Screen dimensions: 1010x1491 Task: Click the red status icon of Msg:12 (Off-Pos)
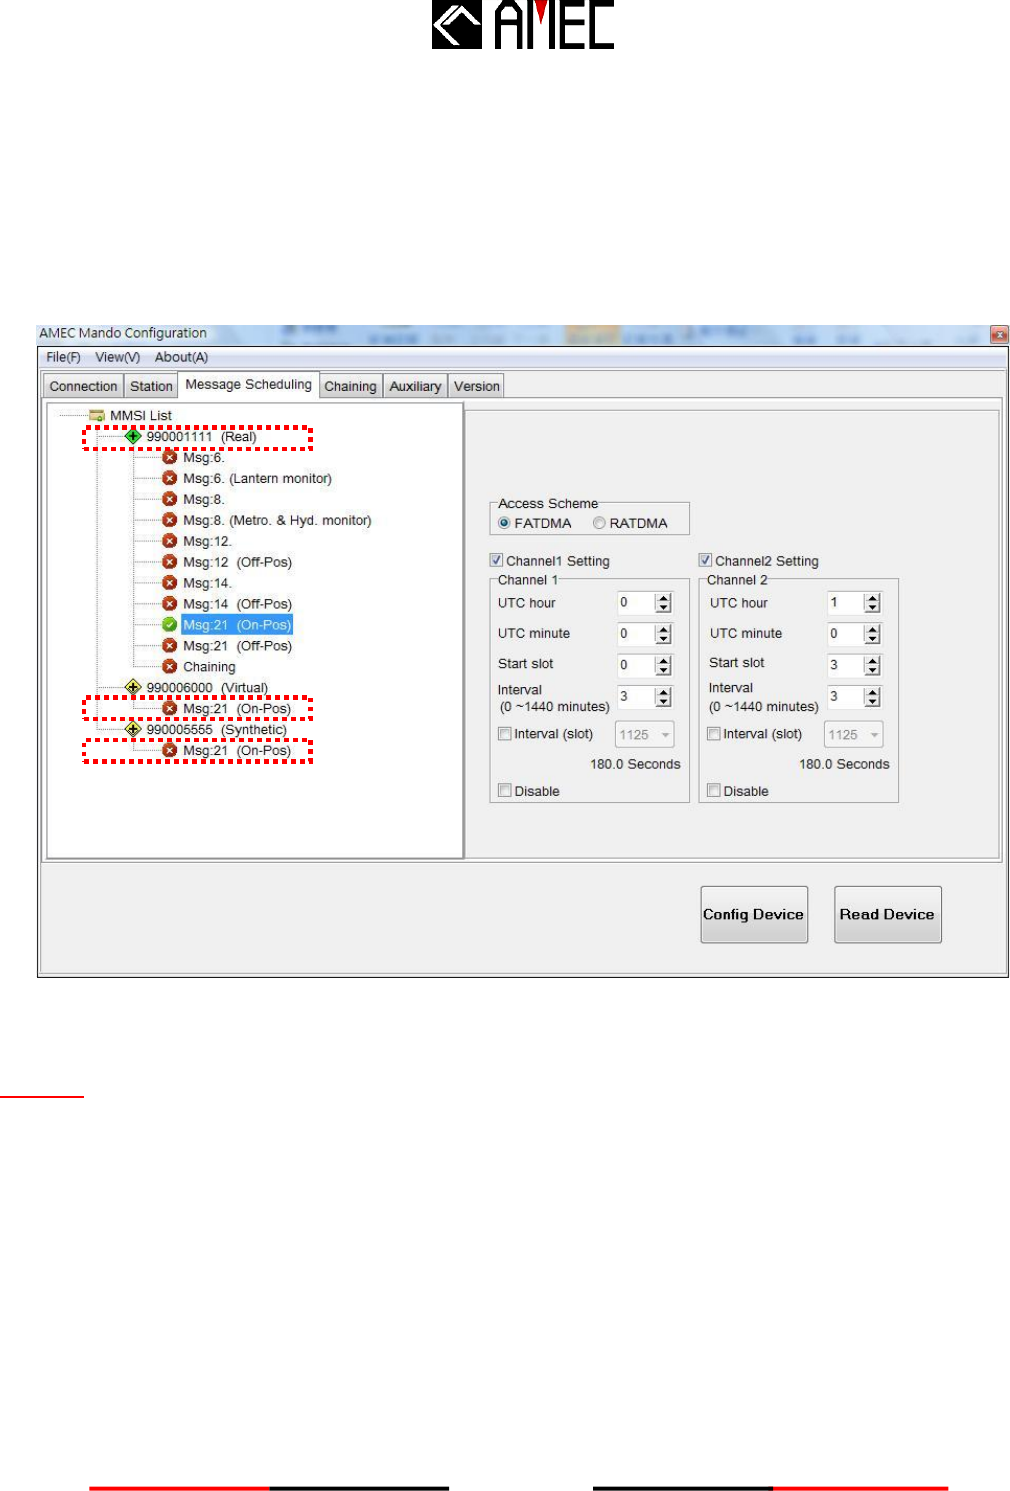[x=170, y=562]
